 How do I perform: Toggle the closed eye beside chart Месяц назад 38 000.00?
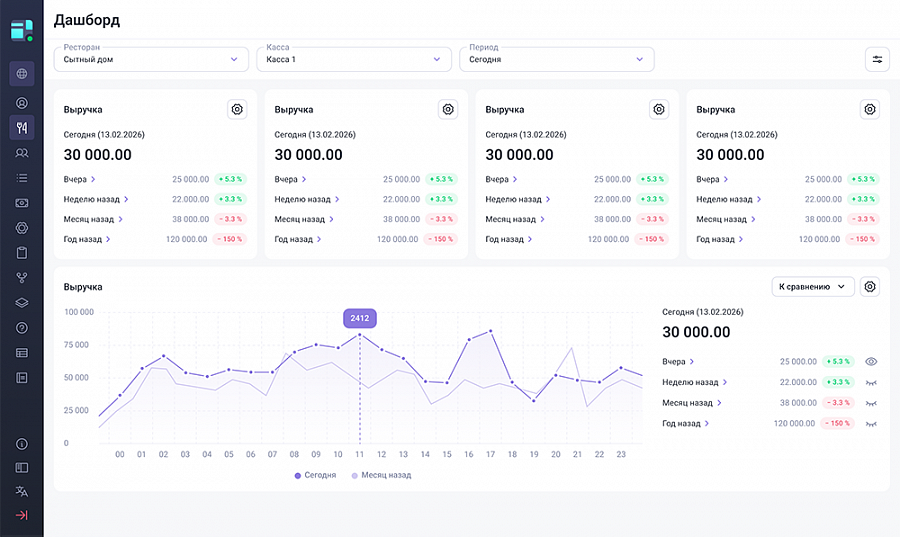pos(871,403)
